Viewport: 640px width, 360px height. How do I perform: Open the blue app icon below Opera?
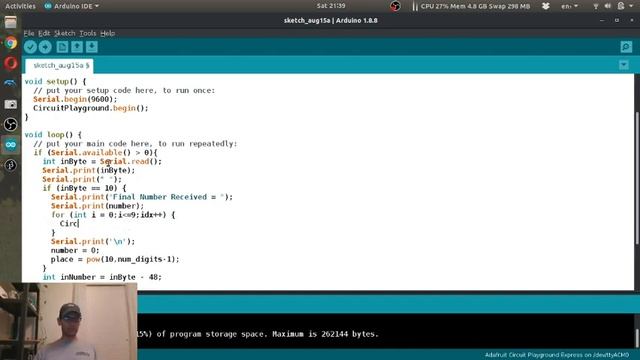pos(11,84)
